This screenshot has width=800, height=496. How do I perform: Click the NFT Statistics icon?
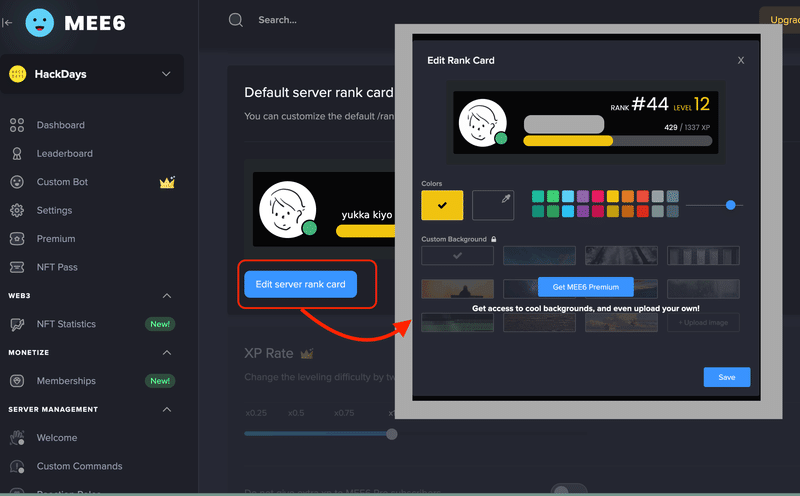click(17, 324)
